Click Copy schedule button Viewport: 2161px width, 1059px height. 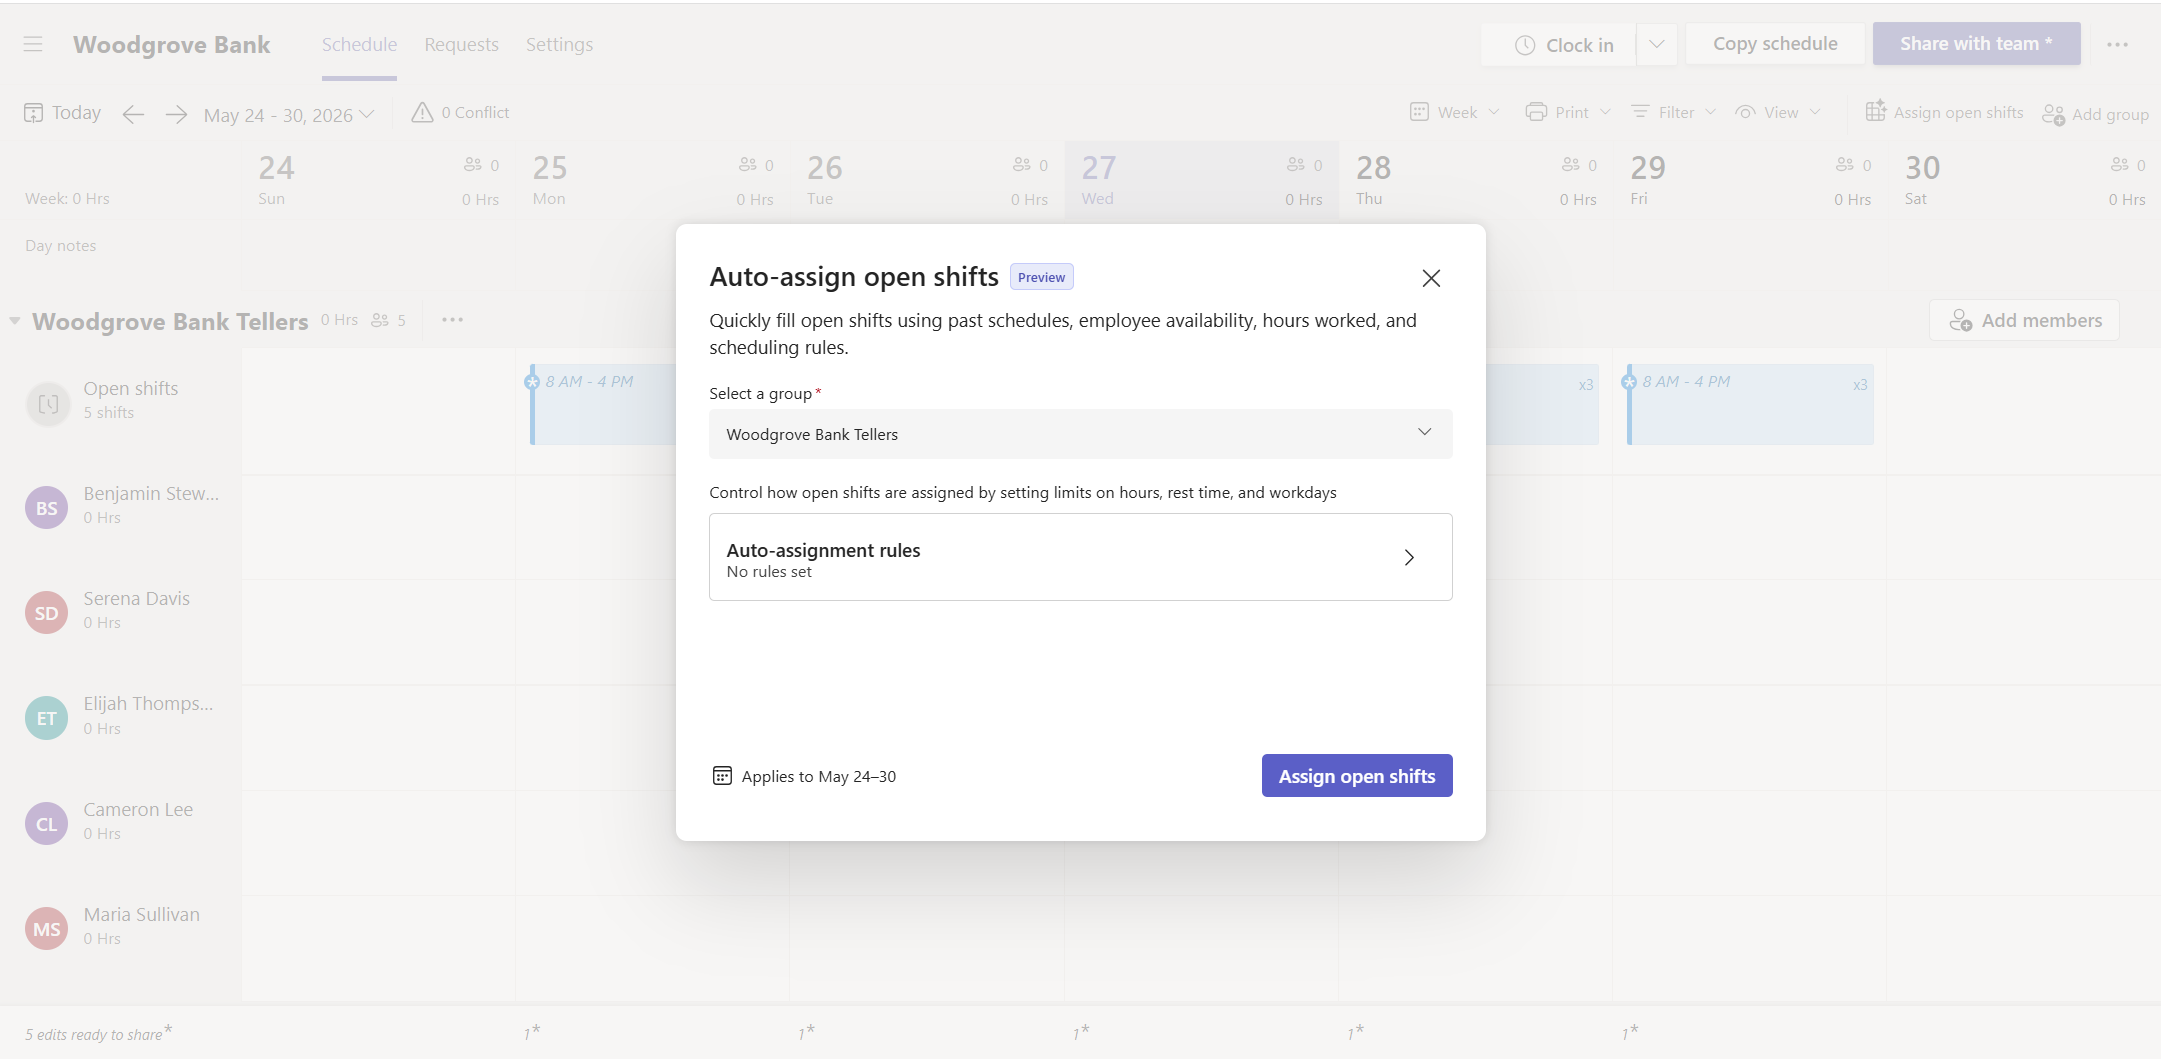pyautogui.click(x=1775, y=44)
